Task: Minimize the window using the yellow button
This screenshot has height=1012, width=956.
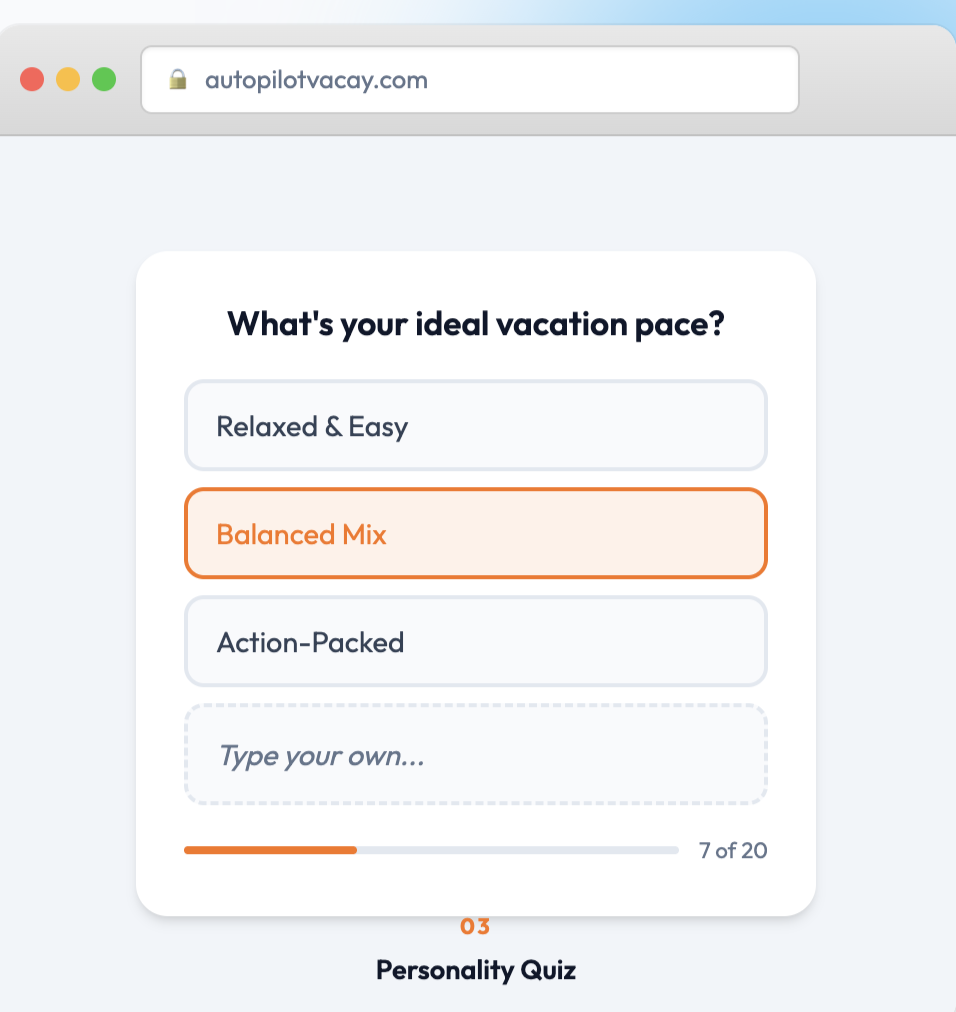Action: click(x=68, y=80)
